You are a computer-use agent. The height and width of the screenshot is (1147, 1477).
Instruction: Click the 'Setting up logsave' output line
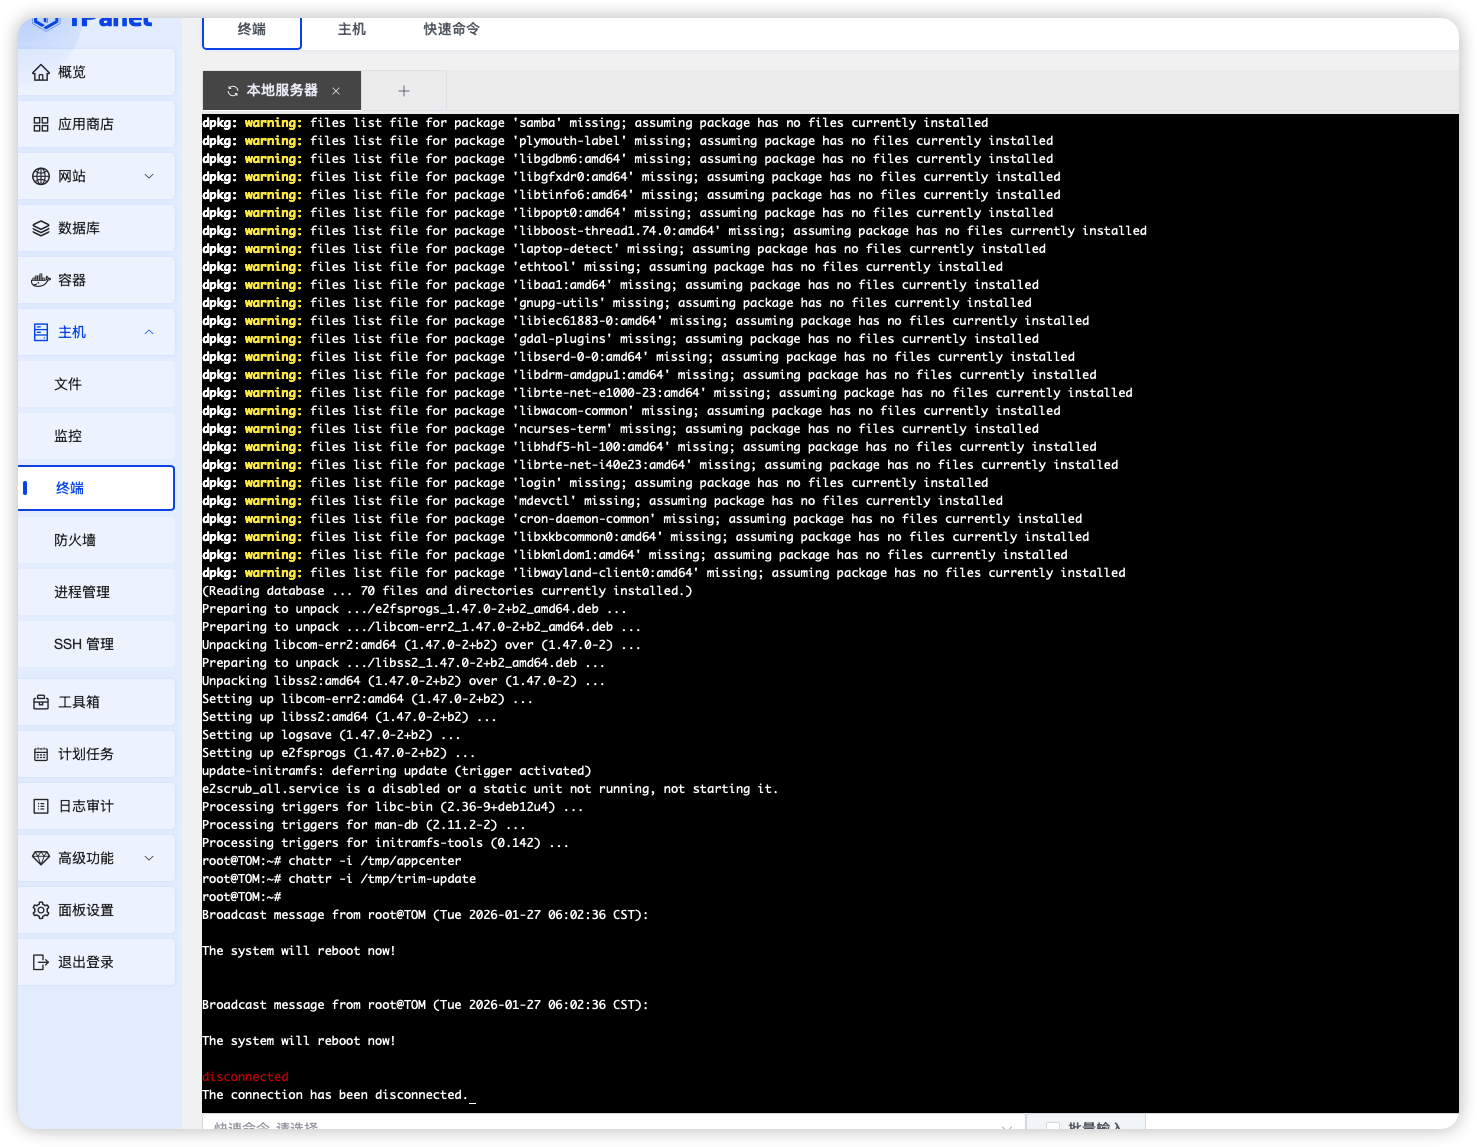click(x=332, y=735)
